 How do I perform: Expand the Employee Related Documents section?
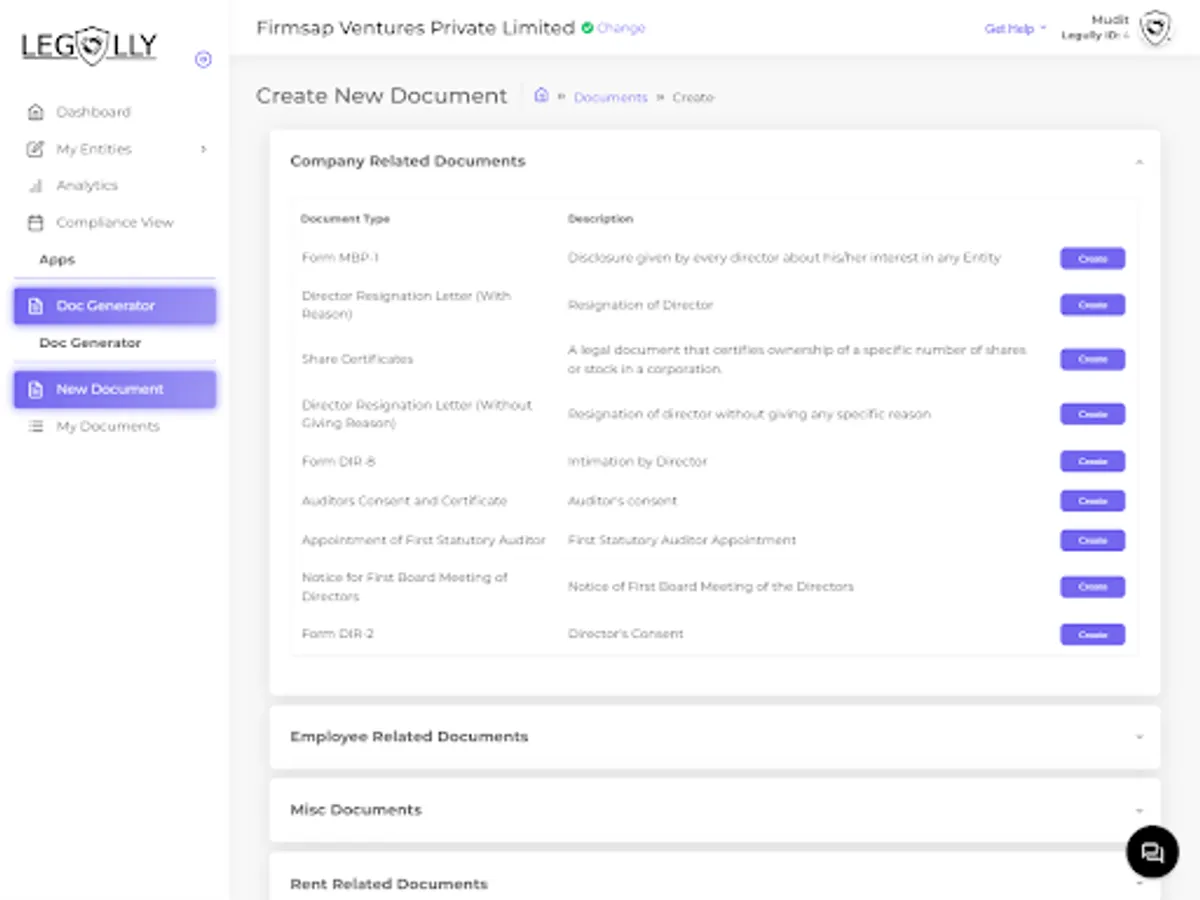point(1139,737)
